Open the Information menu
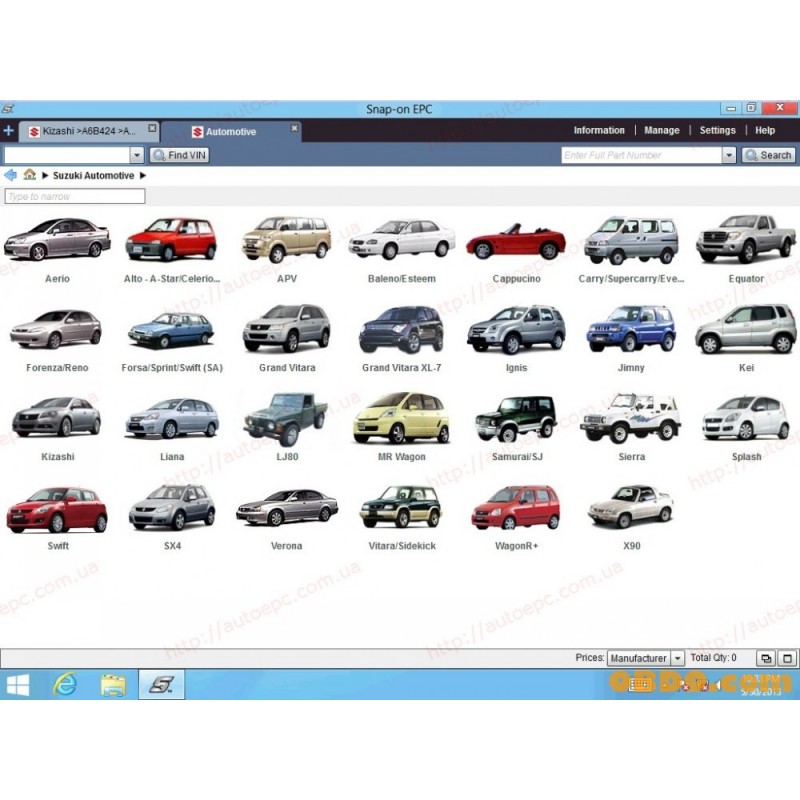The height and width of the screenshot is (800, 800). coord(599,131)
